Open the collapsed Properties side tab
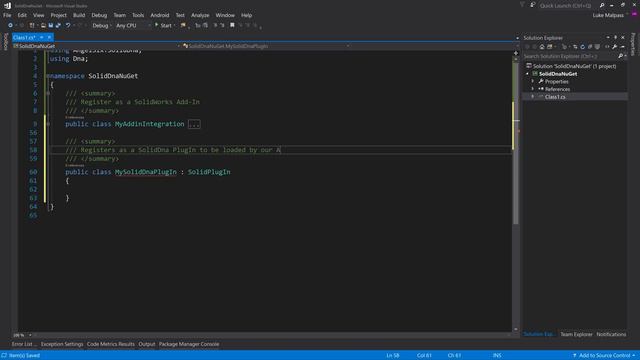Viewport: 640px width, 360px height. coord(633,44)
